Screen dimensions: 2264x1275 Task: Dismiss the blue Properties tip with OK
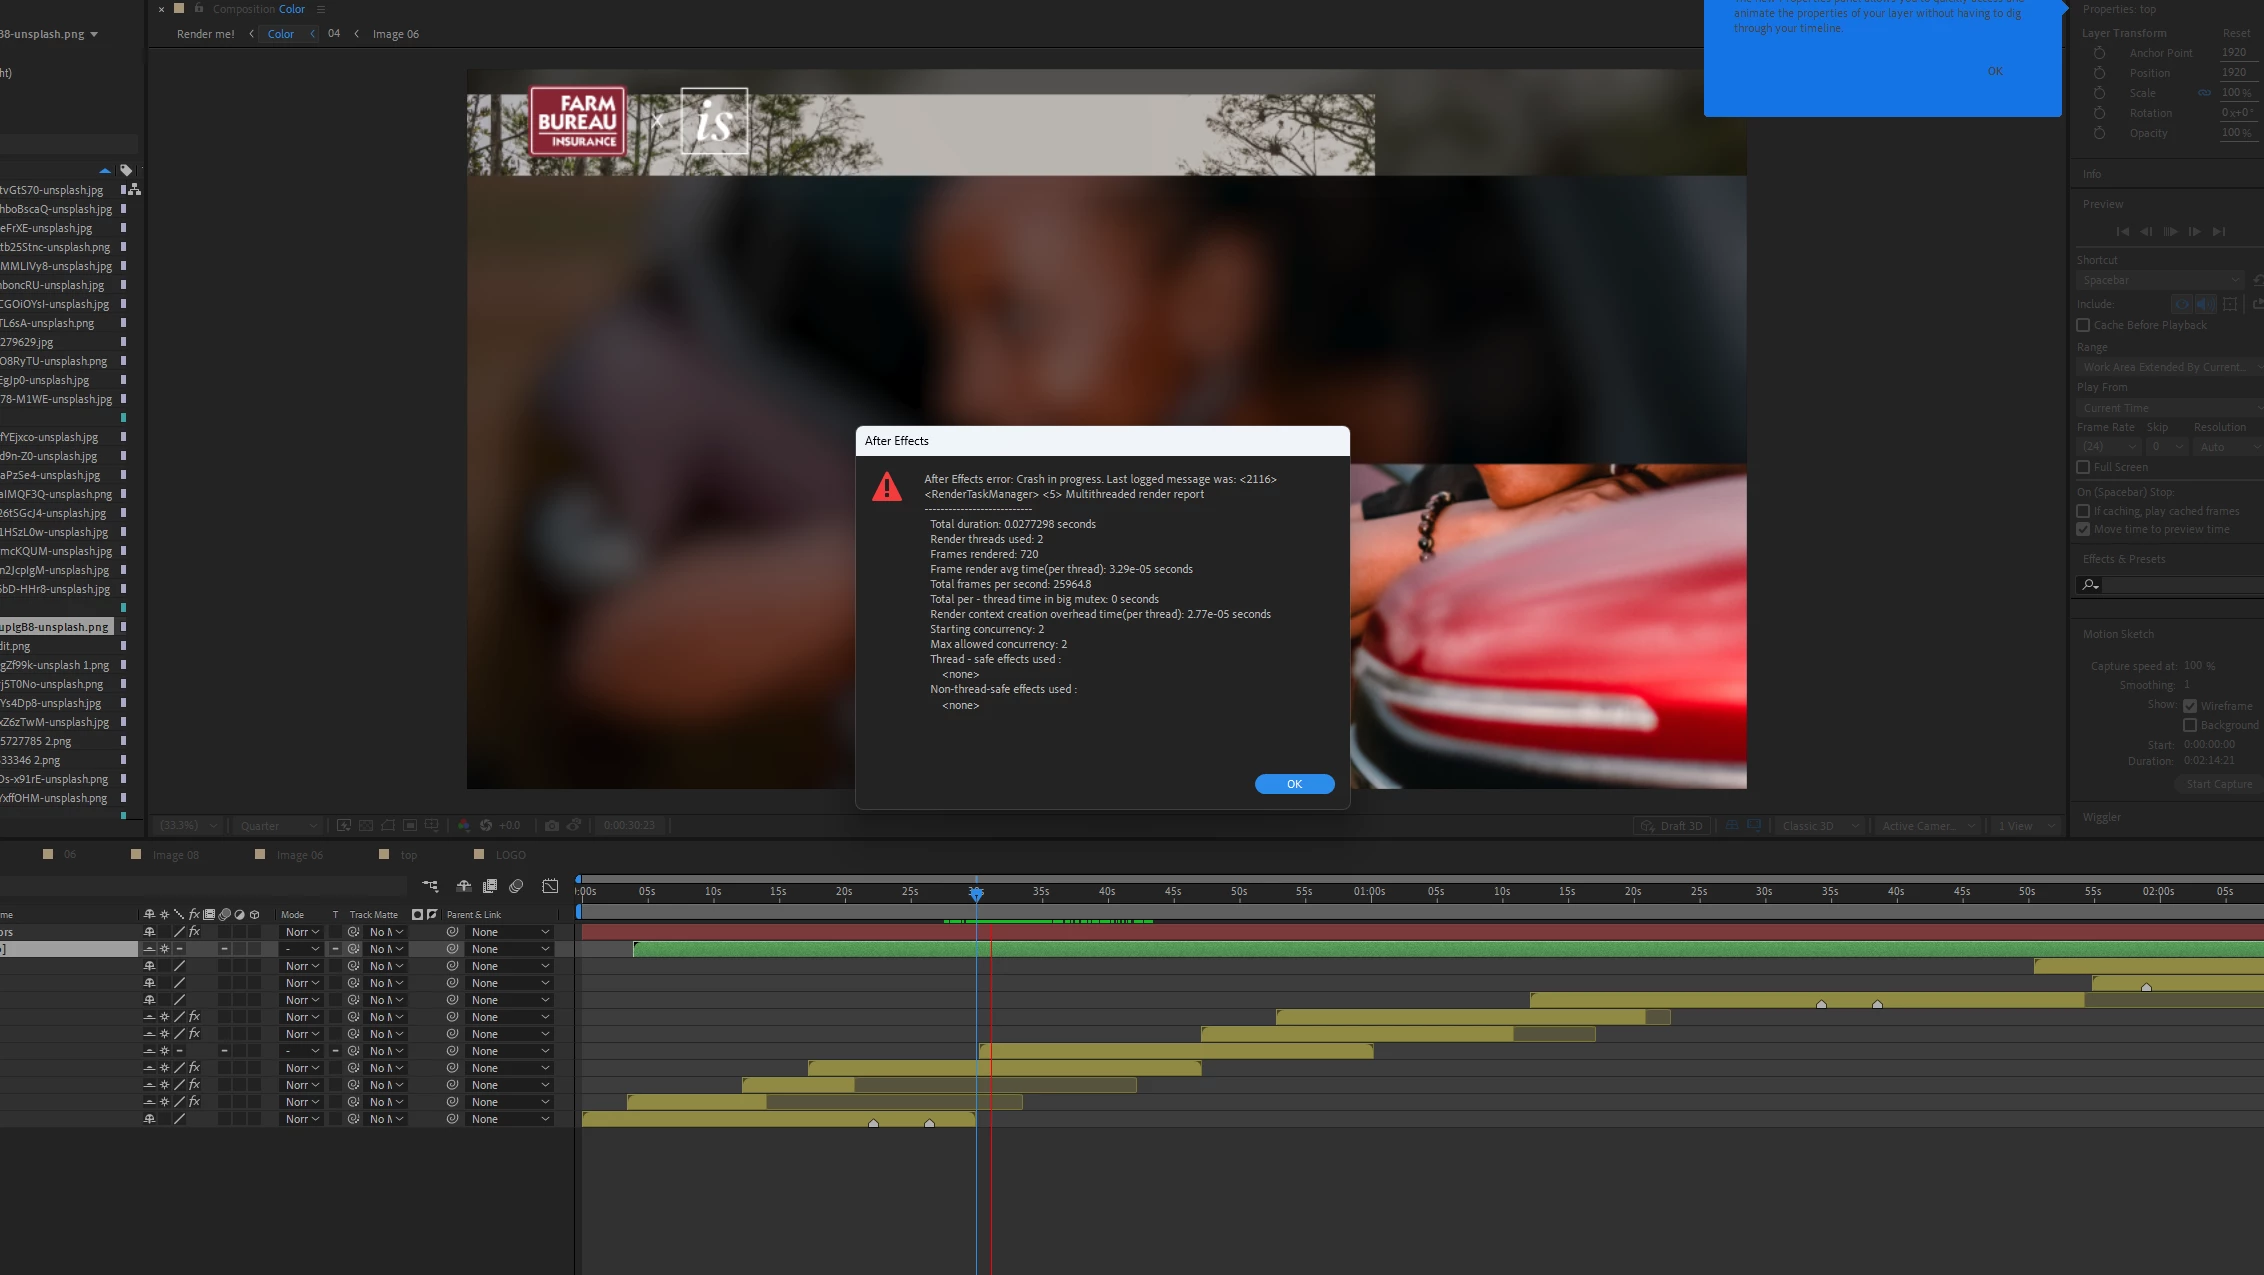1994,71
